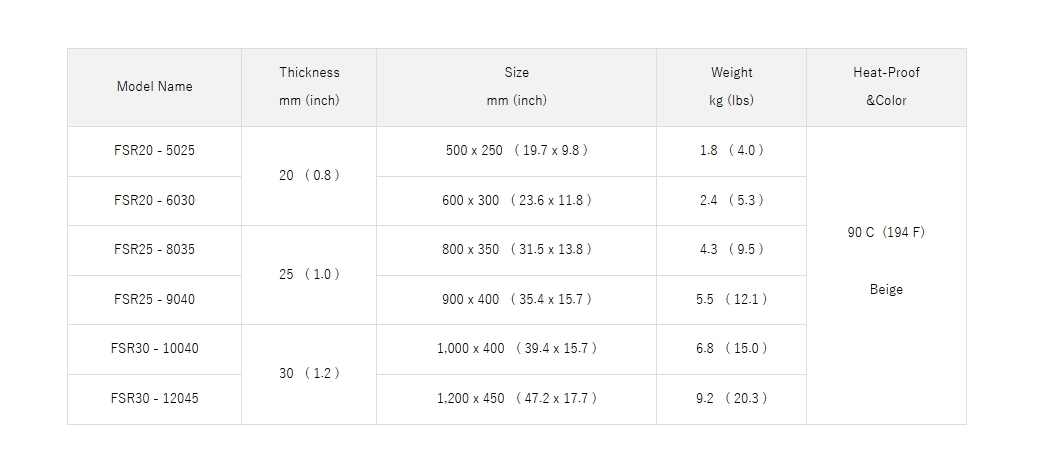1047x456 pixels.
Task: Click model FSR30 - 10040 cell
Action: [154, 349]
